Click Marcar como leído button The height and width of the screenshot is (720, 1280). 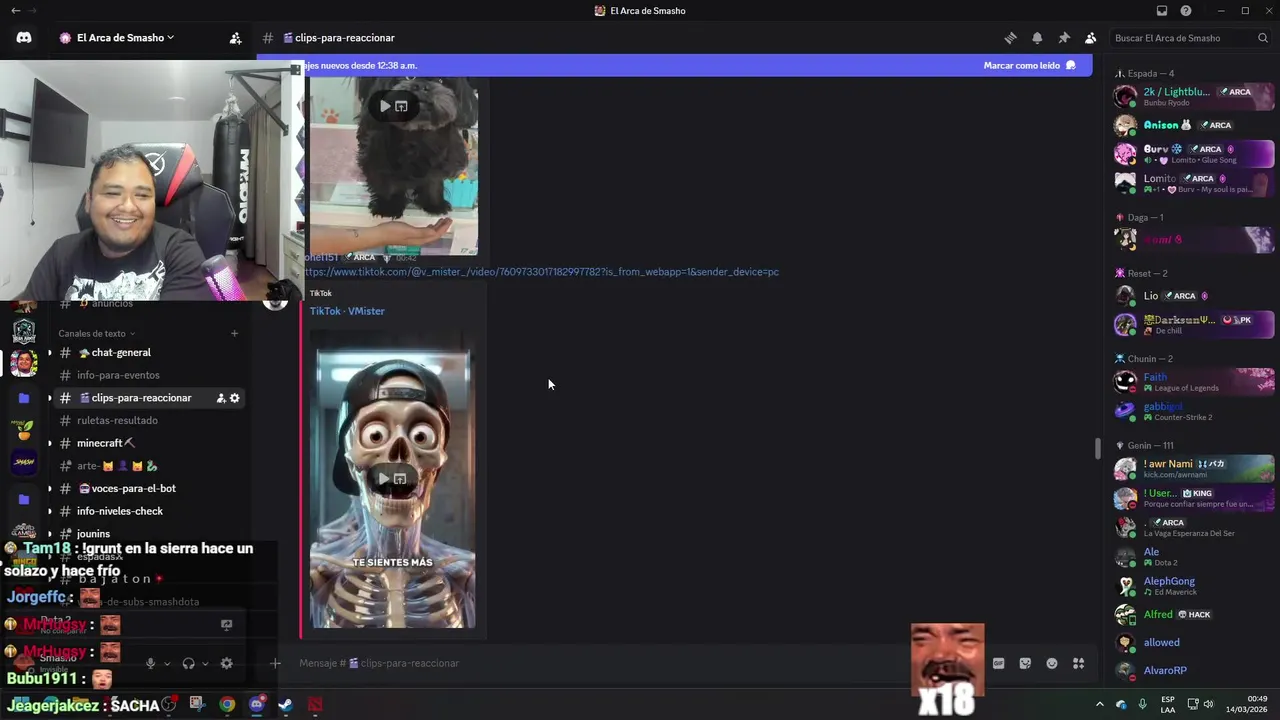click(1029, 65)
